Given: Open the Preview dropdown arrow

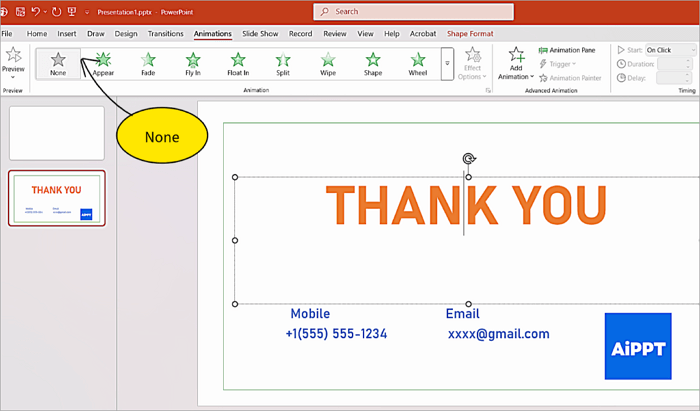Looking at the screenshot, I should (x=13, y=77).
